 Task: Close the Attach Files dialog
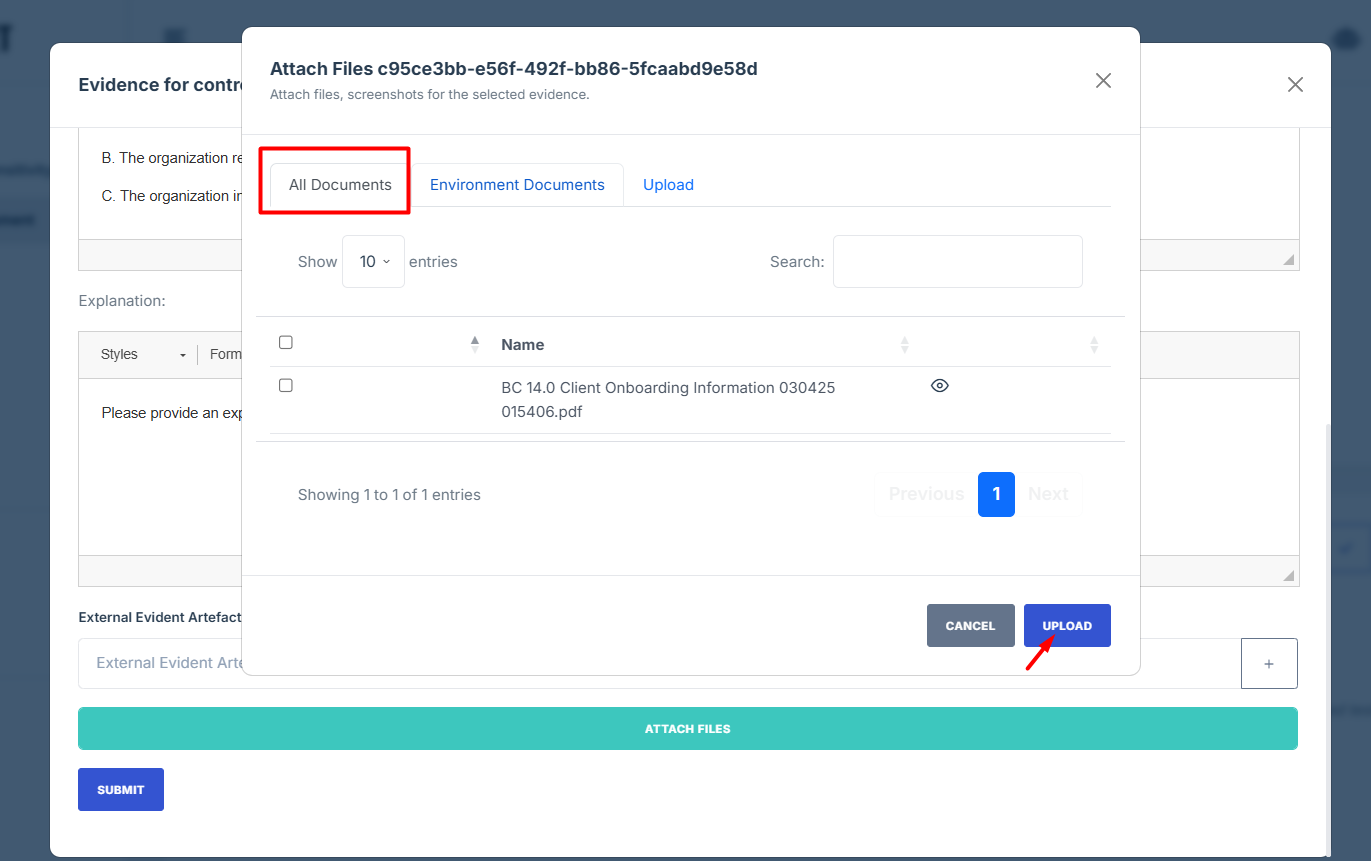tap(1103, 81)
